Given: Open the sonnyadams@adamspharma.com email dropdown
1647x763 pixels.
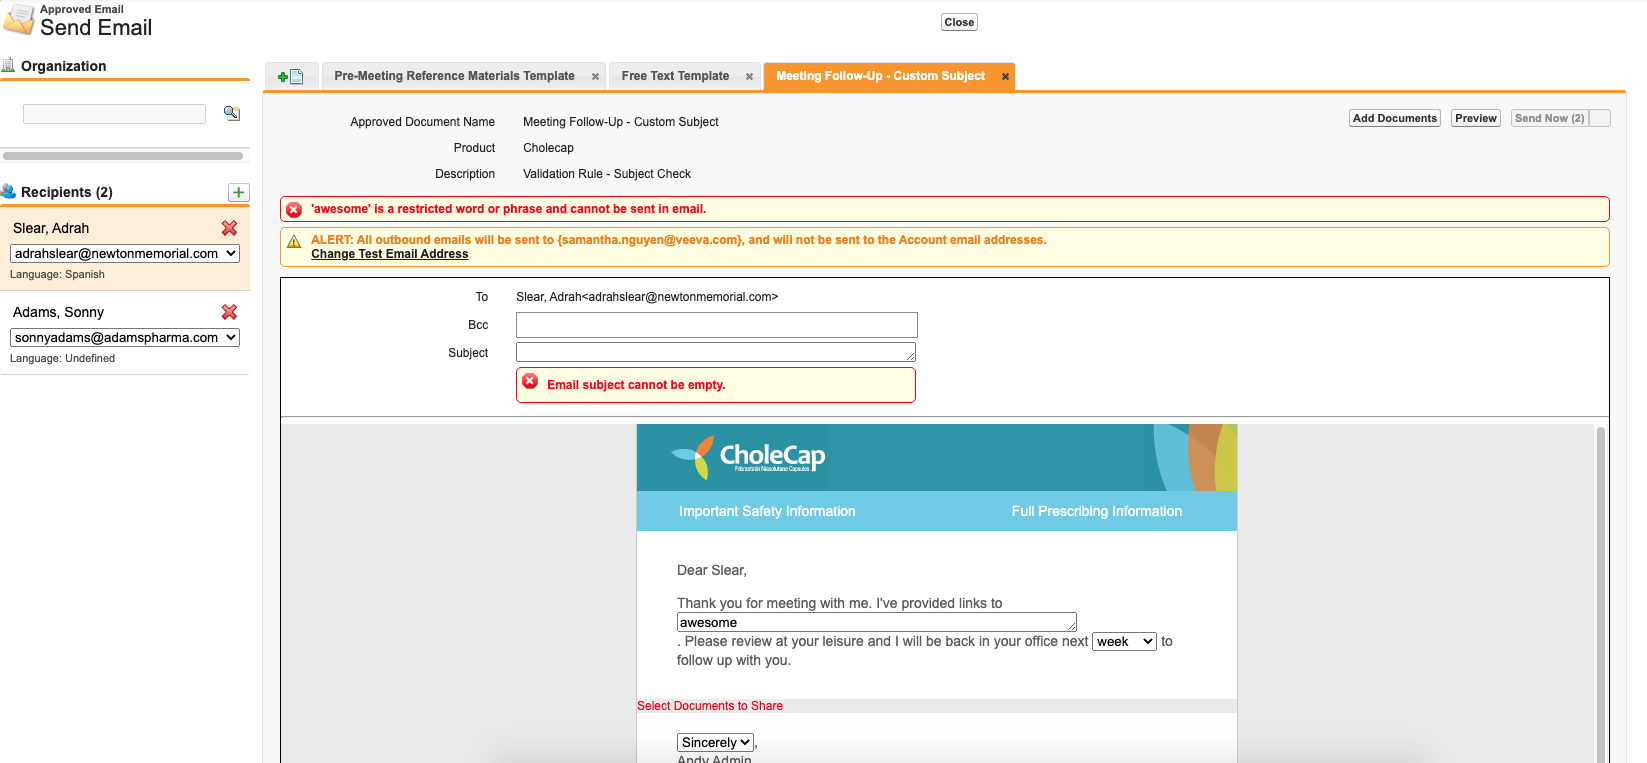Looking at the screenshot, I should point(125,338).
